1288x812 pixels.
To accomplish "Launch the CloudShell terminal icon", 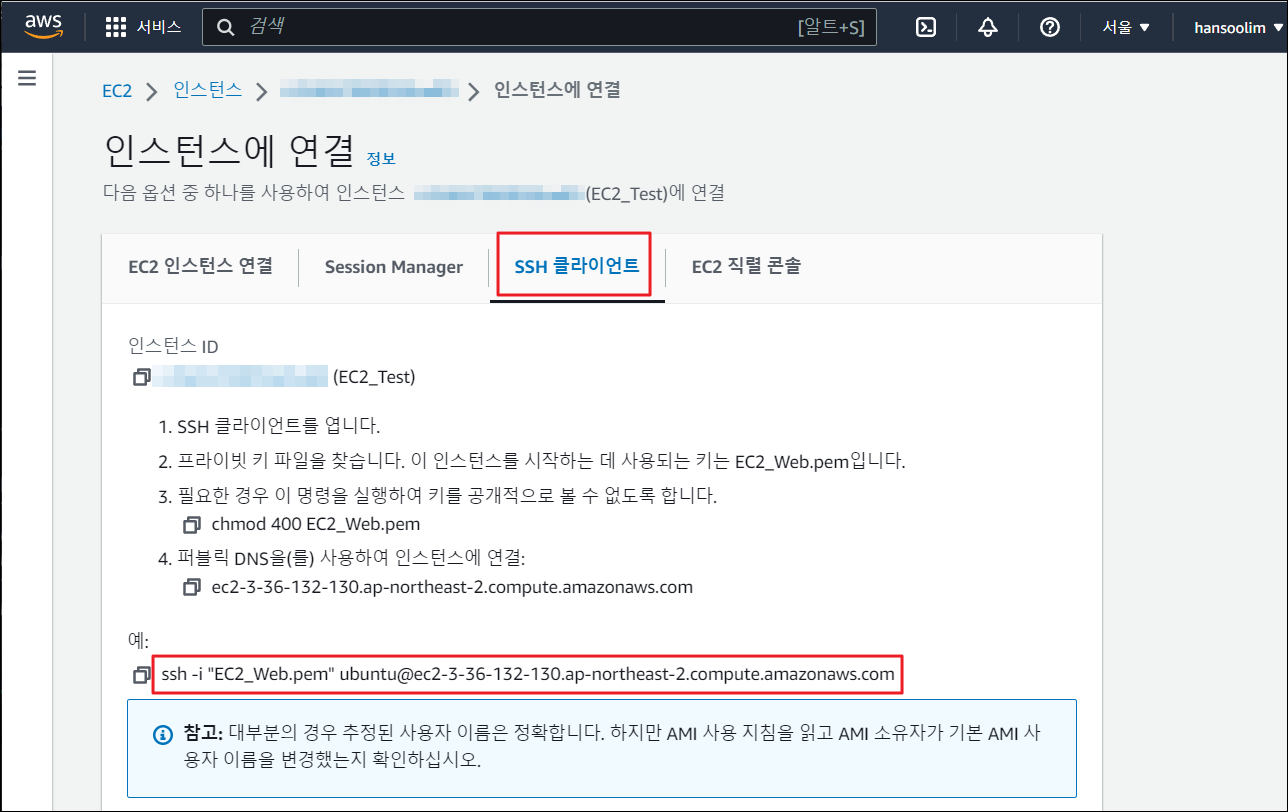I will [926, 27].
